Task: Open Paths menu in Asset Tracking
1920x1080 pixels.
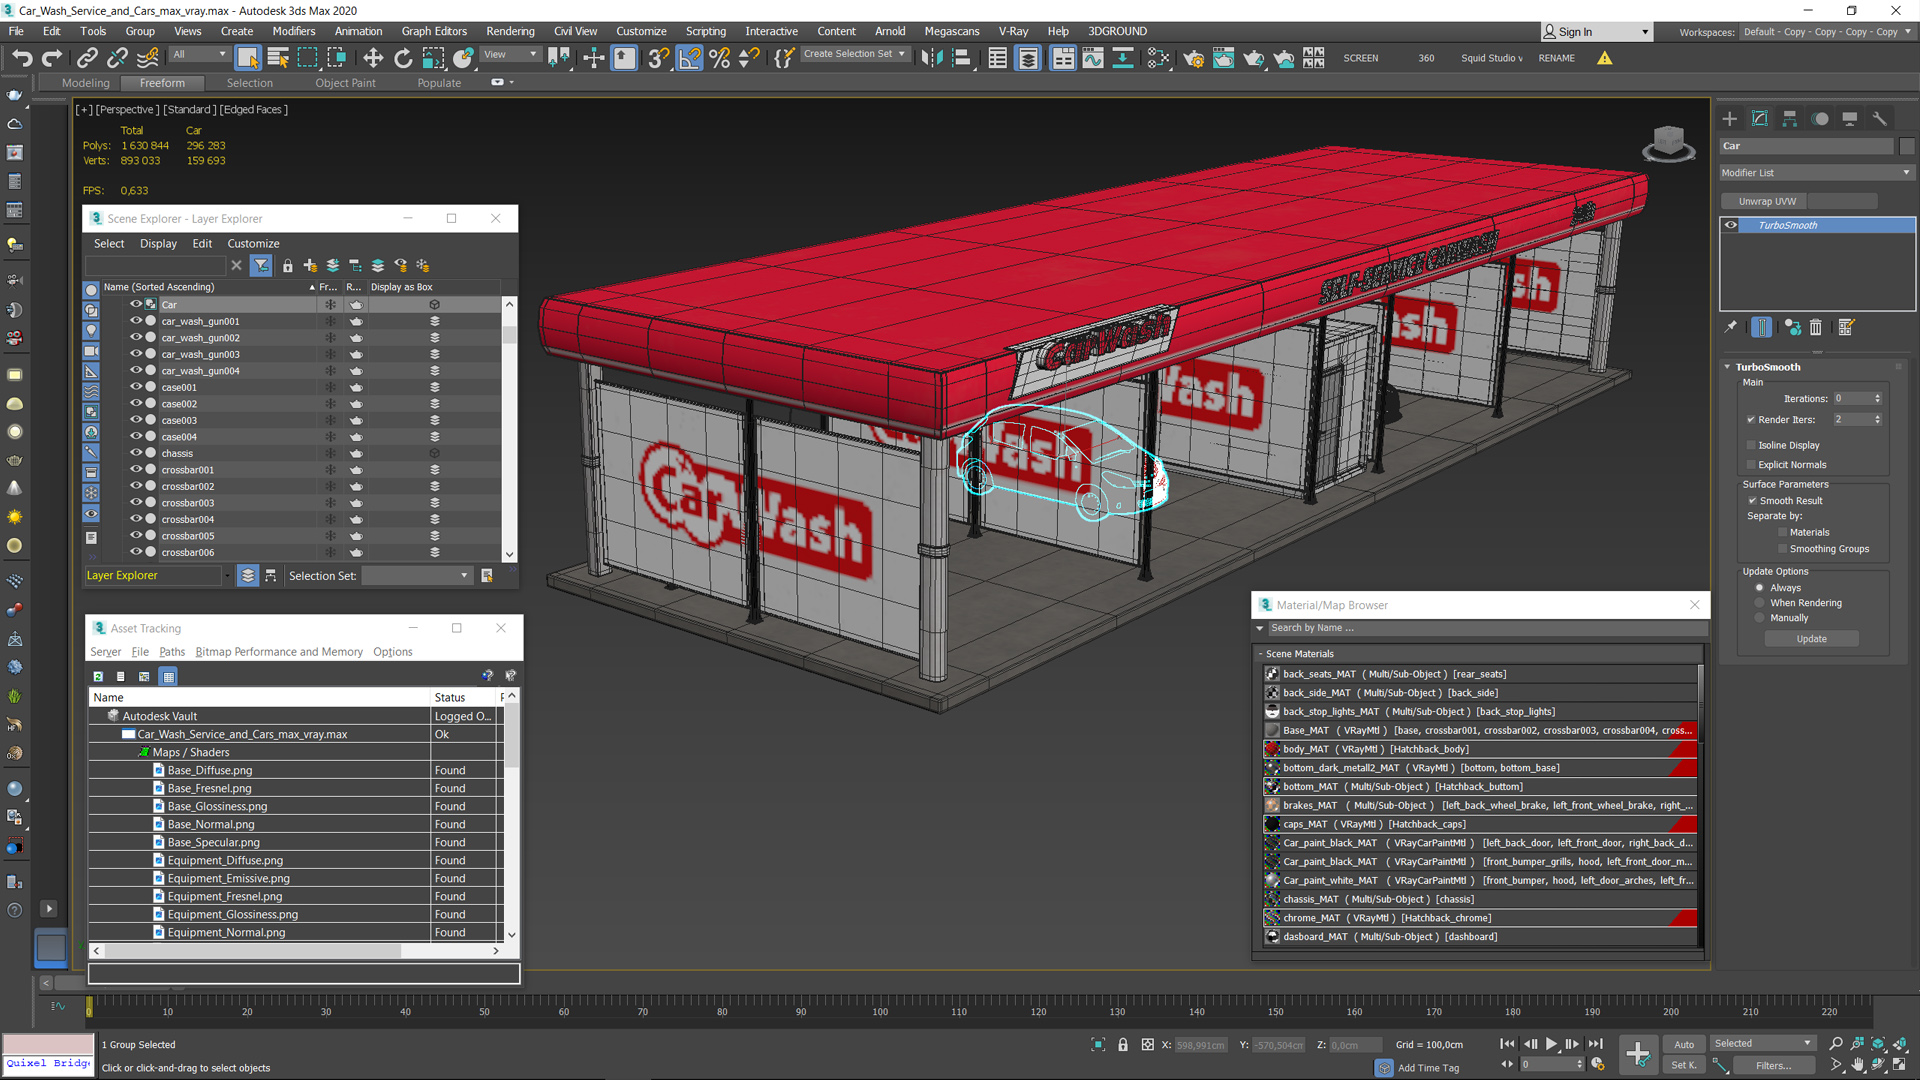Action: 172,652
